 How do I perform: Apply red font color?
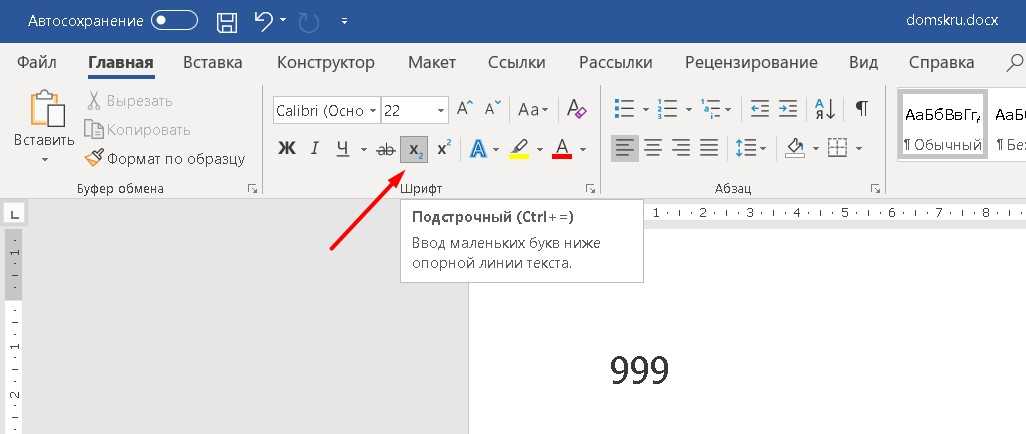point(562,149)
